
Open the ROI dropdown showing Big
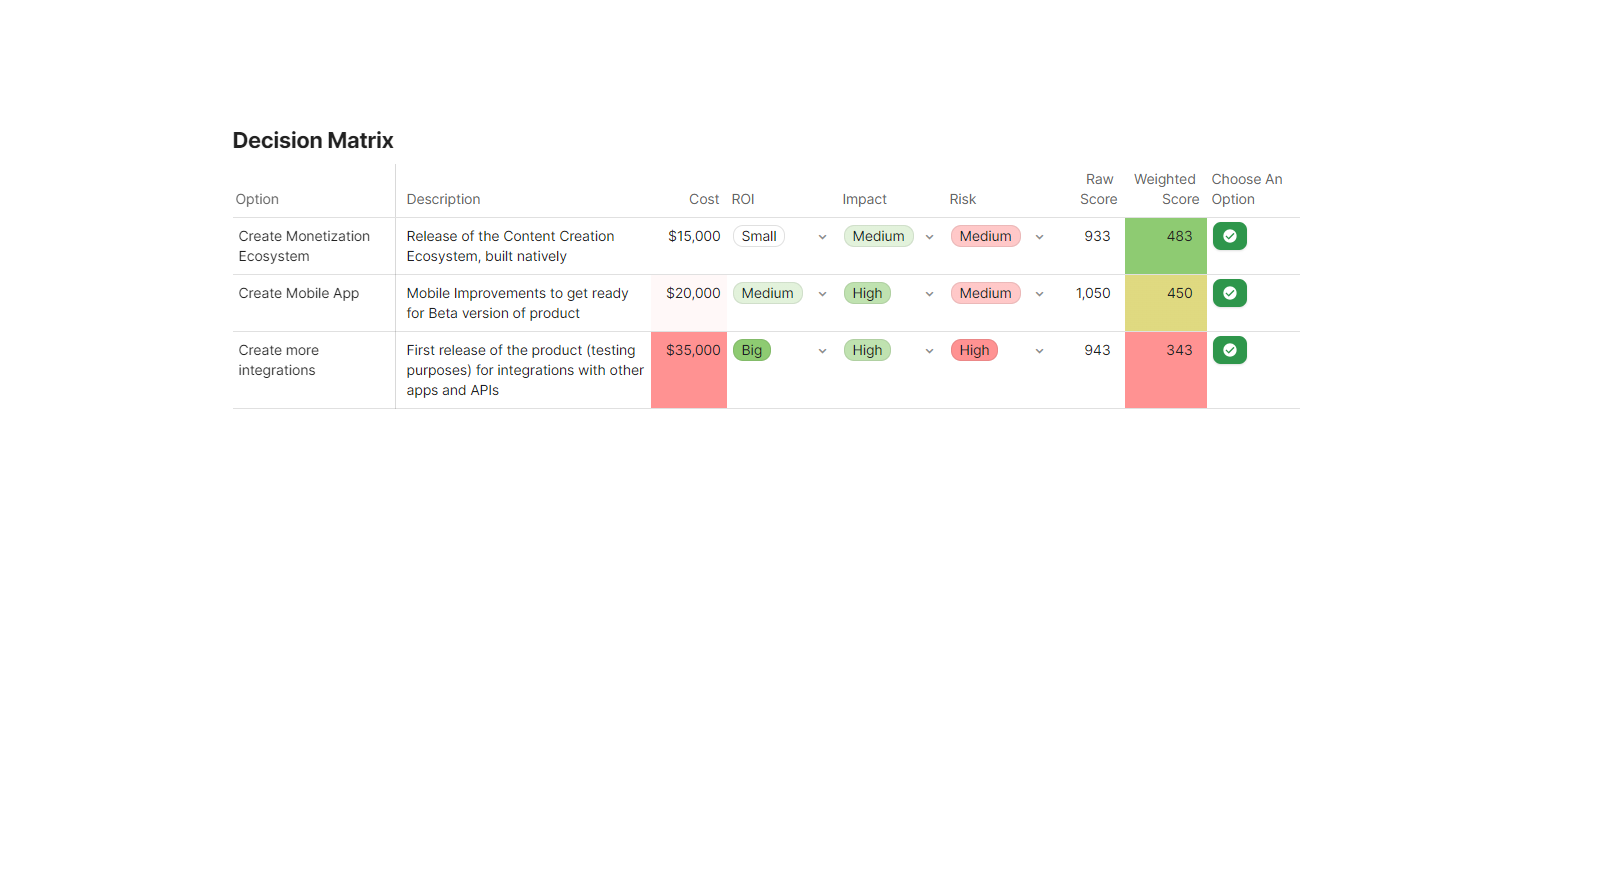[822, 351]
